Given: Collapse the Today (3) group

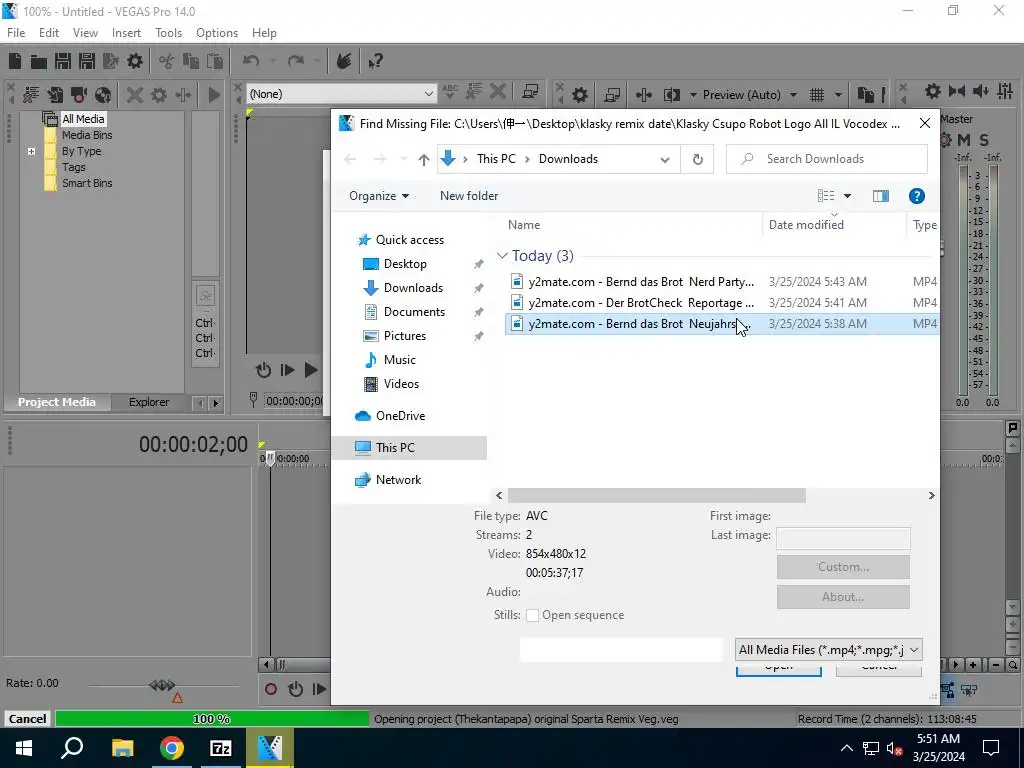Looking at the screenshot, I should [x=502, y=256].
